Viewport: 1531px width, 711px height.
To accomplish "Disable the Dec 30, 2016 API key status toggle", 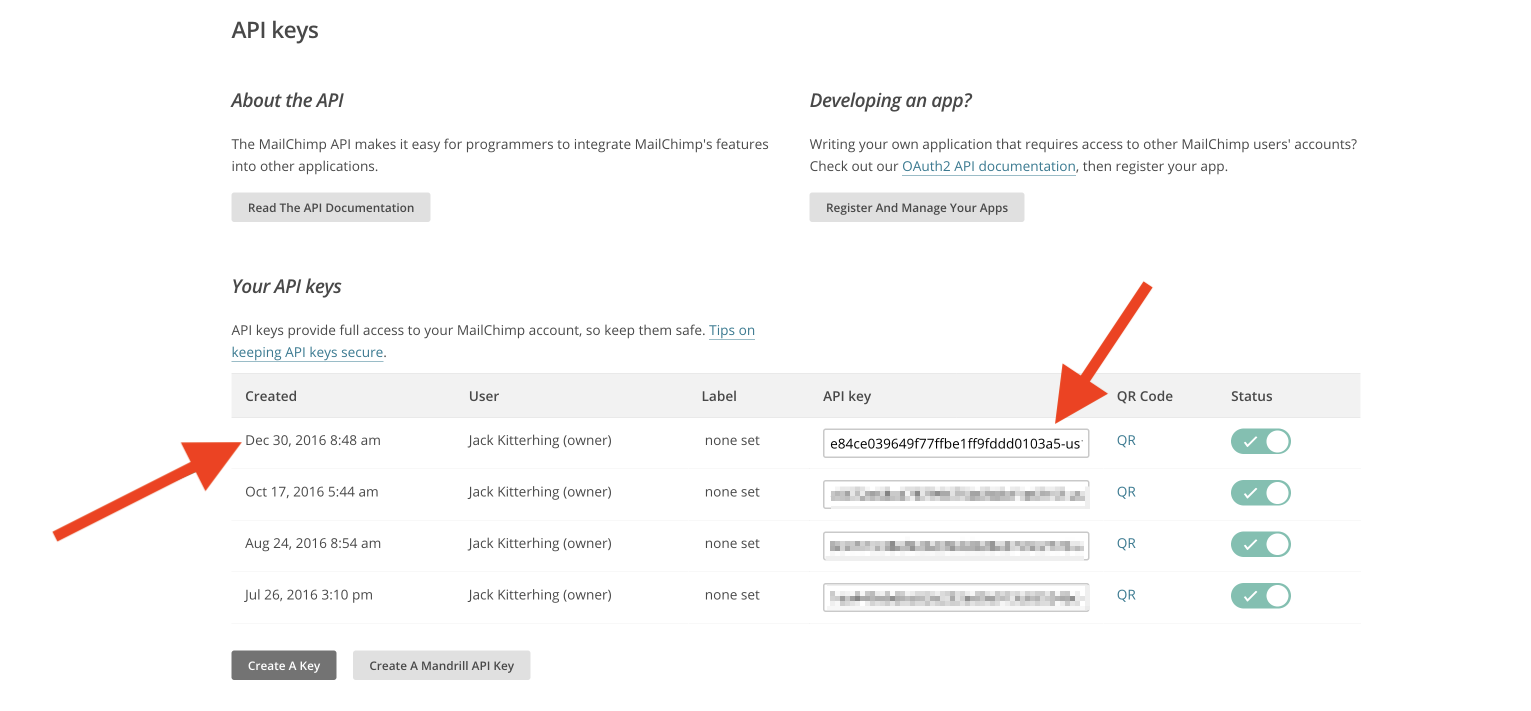I will [1260, 440].
